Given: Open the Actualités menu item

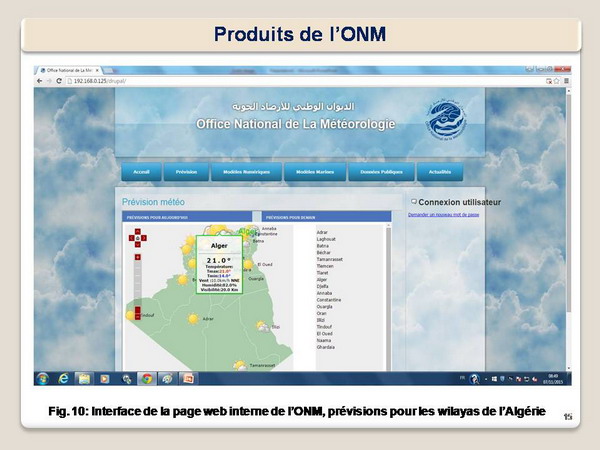Looking at the screenshot, I should tap(440, 172).
